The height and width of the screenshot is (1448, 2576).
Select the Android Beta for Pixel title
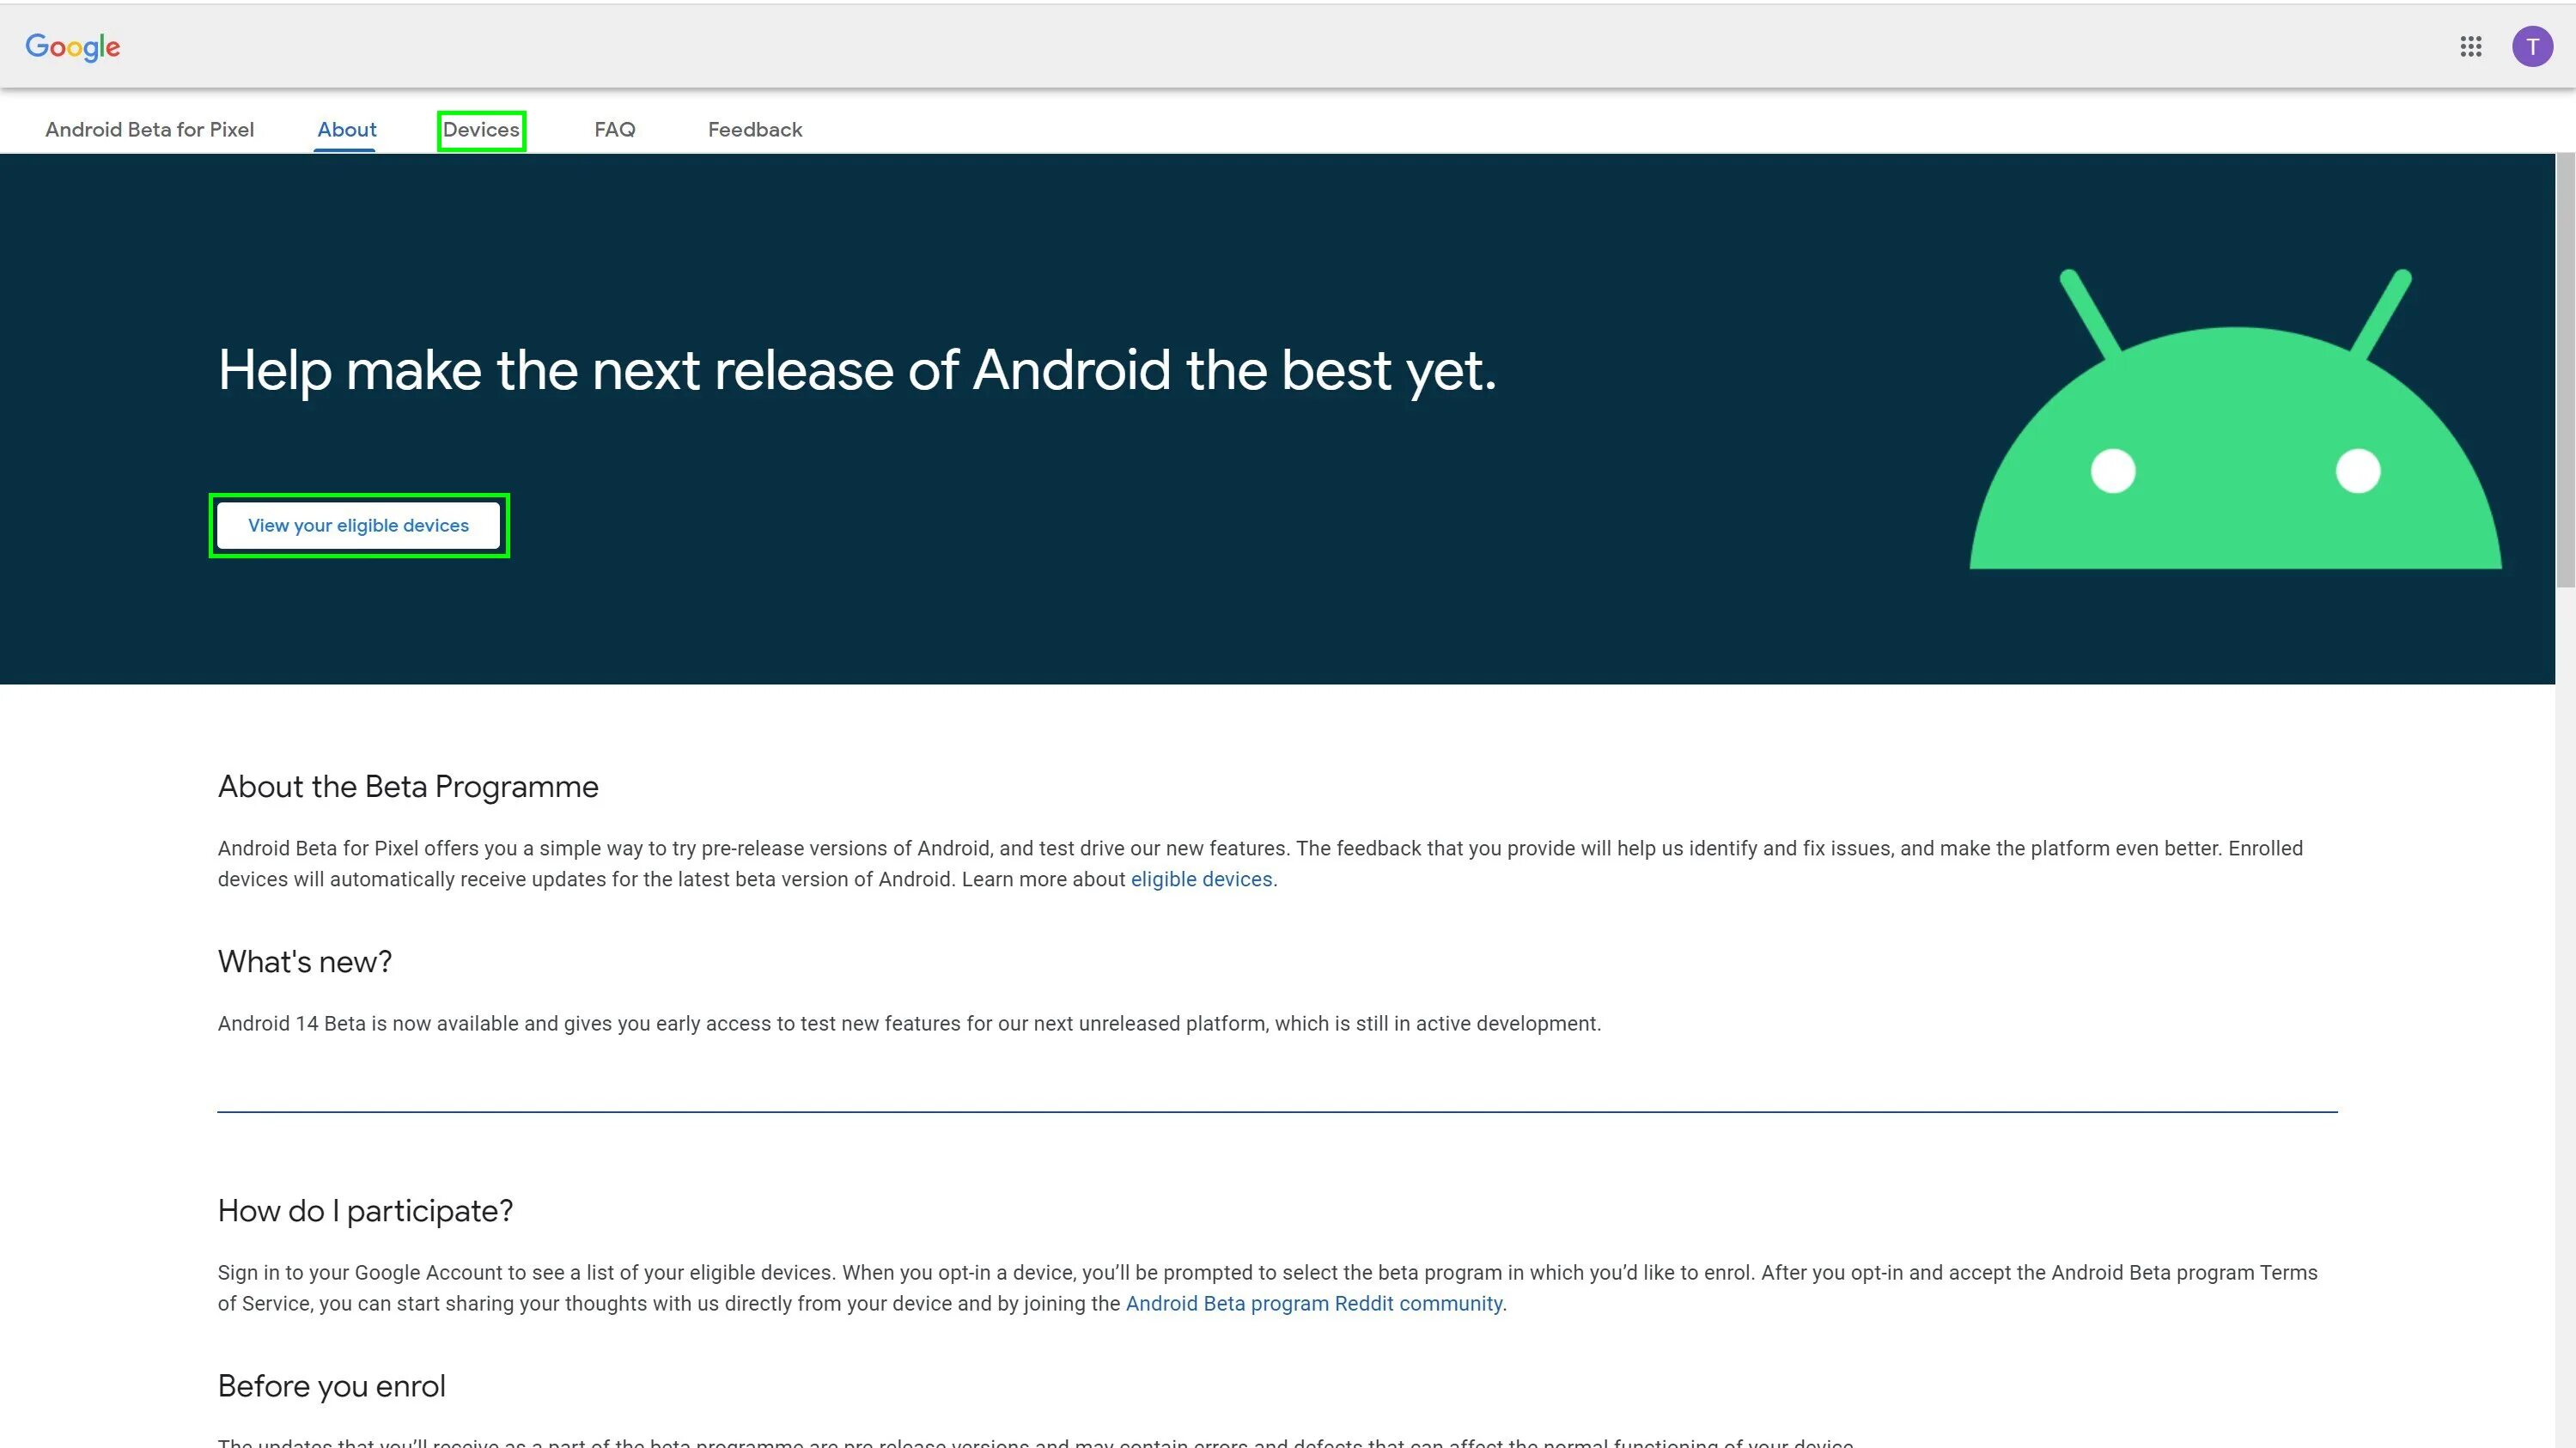coord(149,130)
